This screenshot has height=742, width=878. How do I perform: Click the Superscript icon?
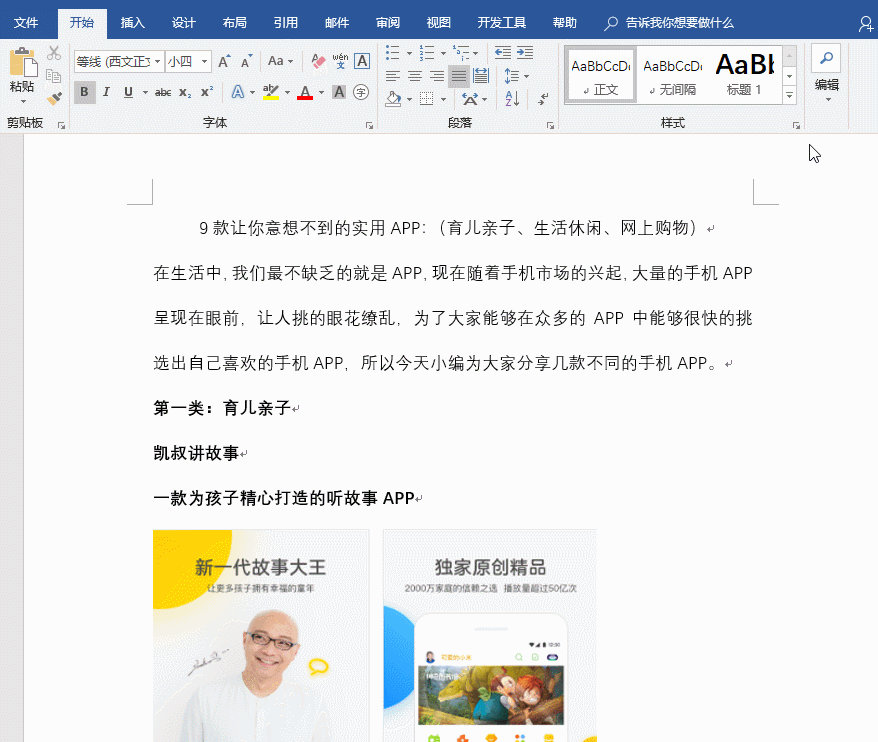pos(207,93)
